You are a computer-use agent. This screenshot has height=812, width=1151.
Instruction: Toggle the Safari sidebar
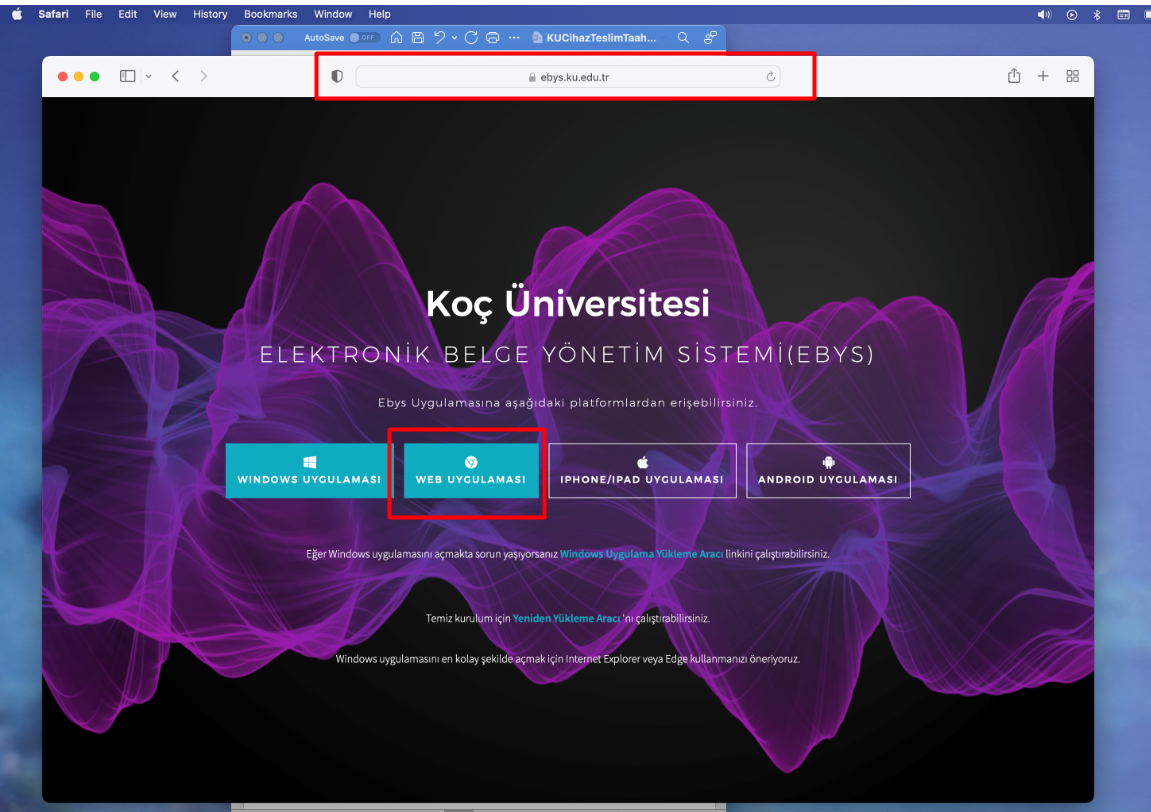tap(128, 76)
